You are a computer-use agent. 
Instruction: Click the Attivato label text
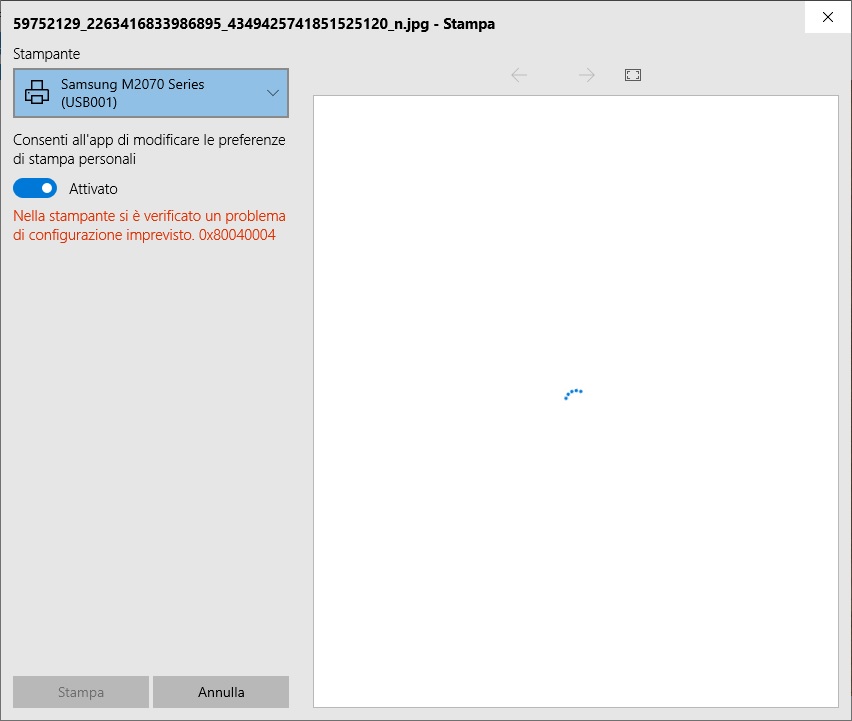[x=93, y=189]
